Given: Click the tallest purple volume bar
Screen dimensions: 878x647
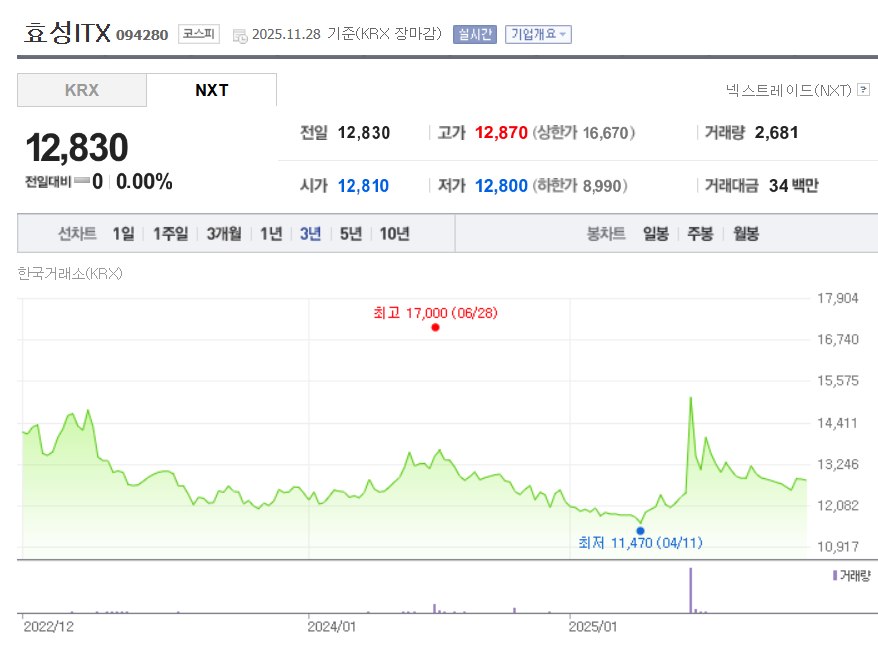Looking at the screenshot, I should click(x=690, y=590).
